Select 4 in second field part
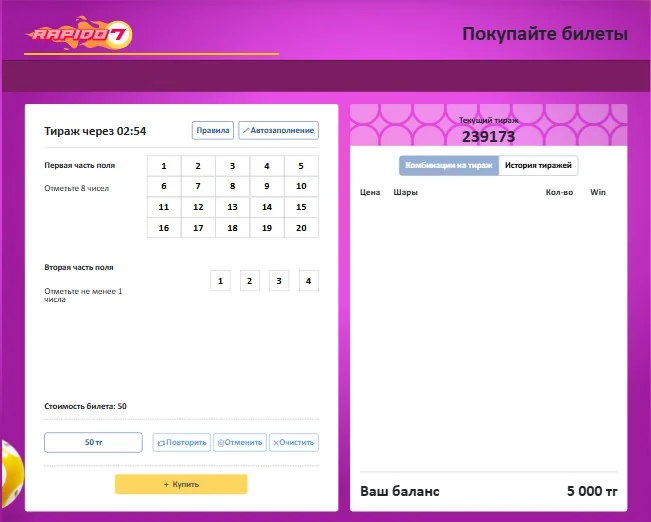Image resolution: width=651 pixels, height=522 pixels. click(x=308, y=281)
